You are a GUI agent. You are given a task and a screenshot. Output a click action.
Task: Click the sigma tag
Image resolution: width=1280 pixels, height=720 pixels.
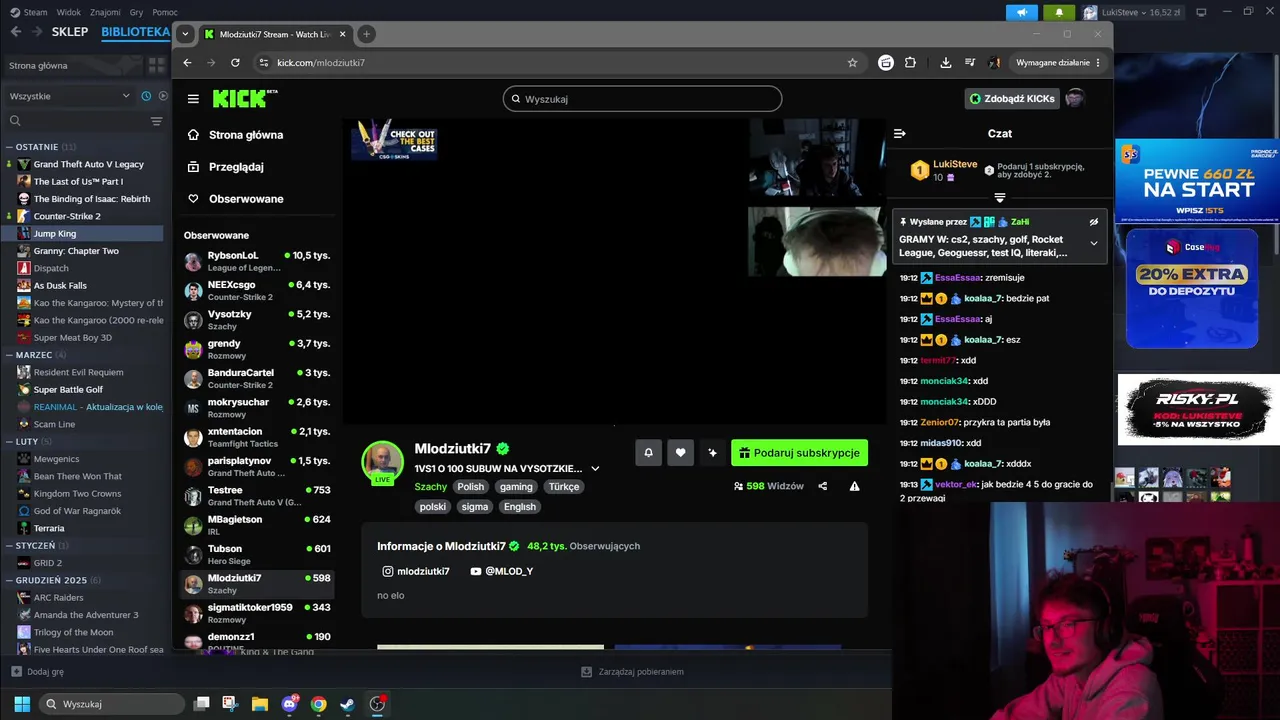(475, 507)
